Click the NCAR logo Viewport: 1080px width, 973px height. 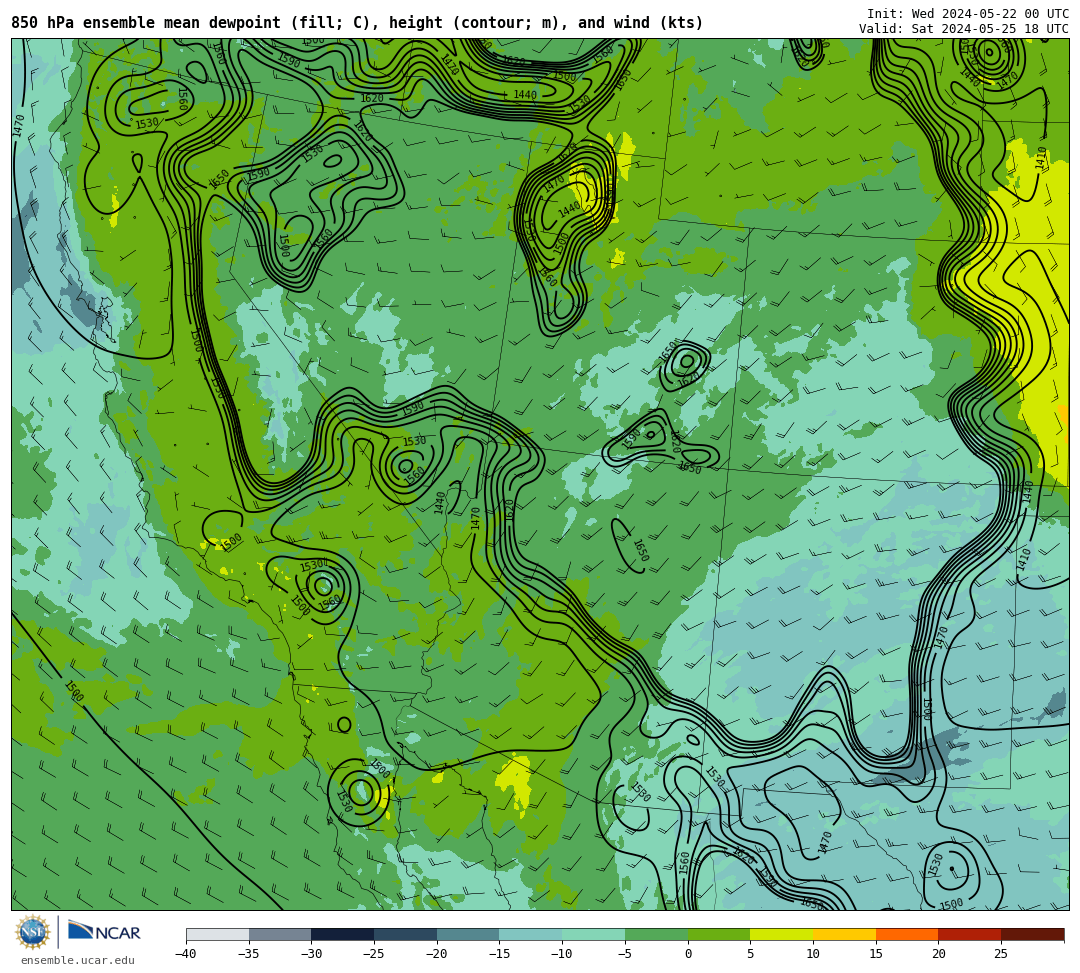(x=105, y=932)
